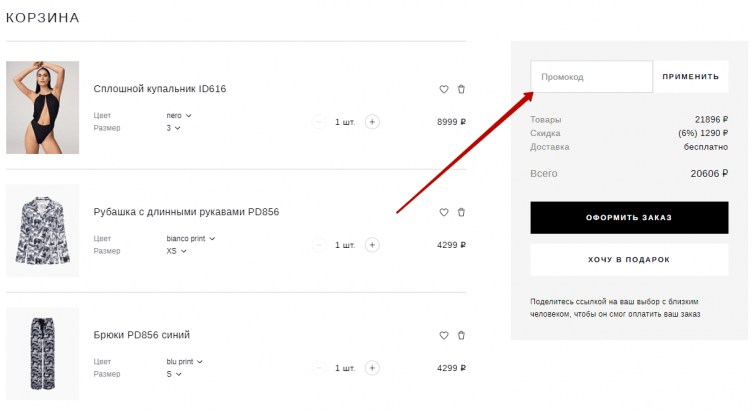This screenshot has width=752, height=410.
Task: Click heart icon for trousers PD856 синий
Action: click(444, 335)
